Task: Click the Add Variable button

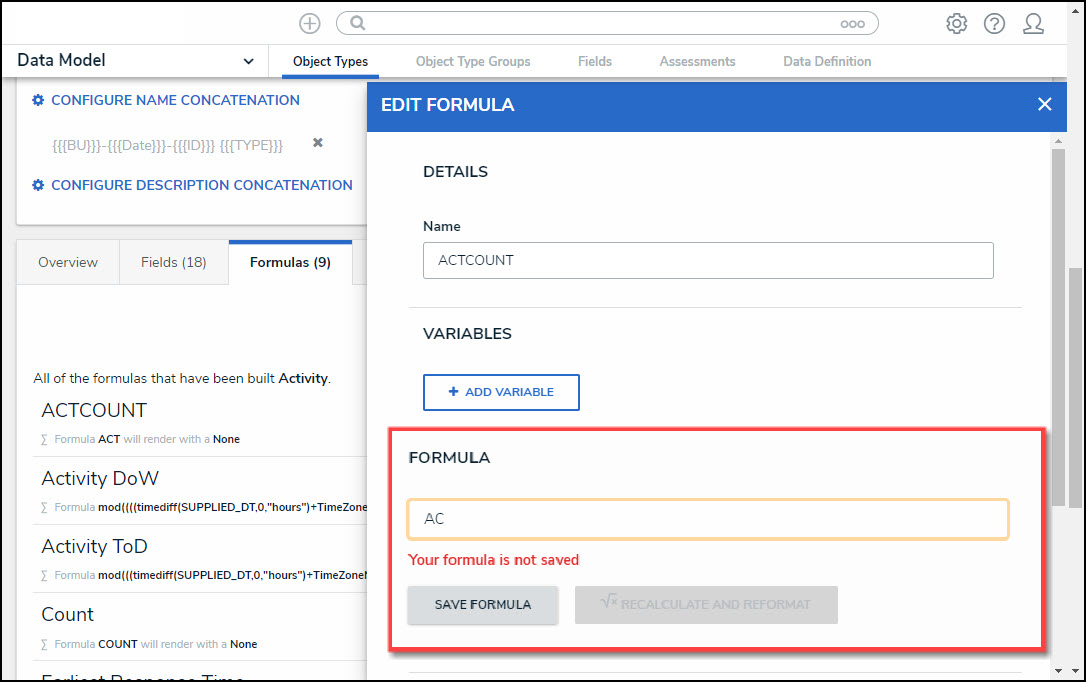Action: 501,392
